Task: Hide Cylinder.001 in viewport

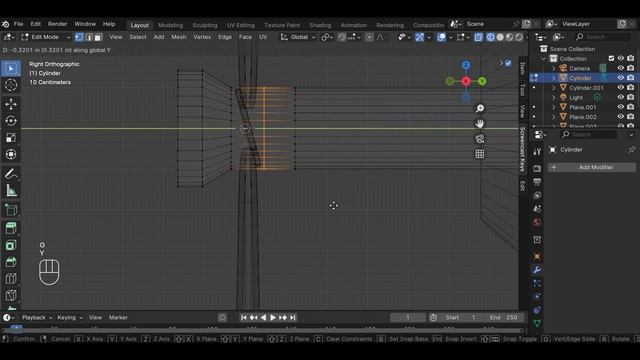Action: coord(621,87)
